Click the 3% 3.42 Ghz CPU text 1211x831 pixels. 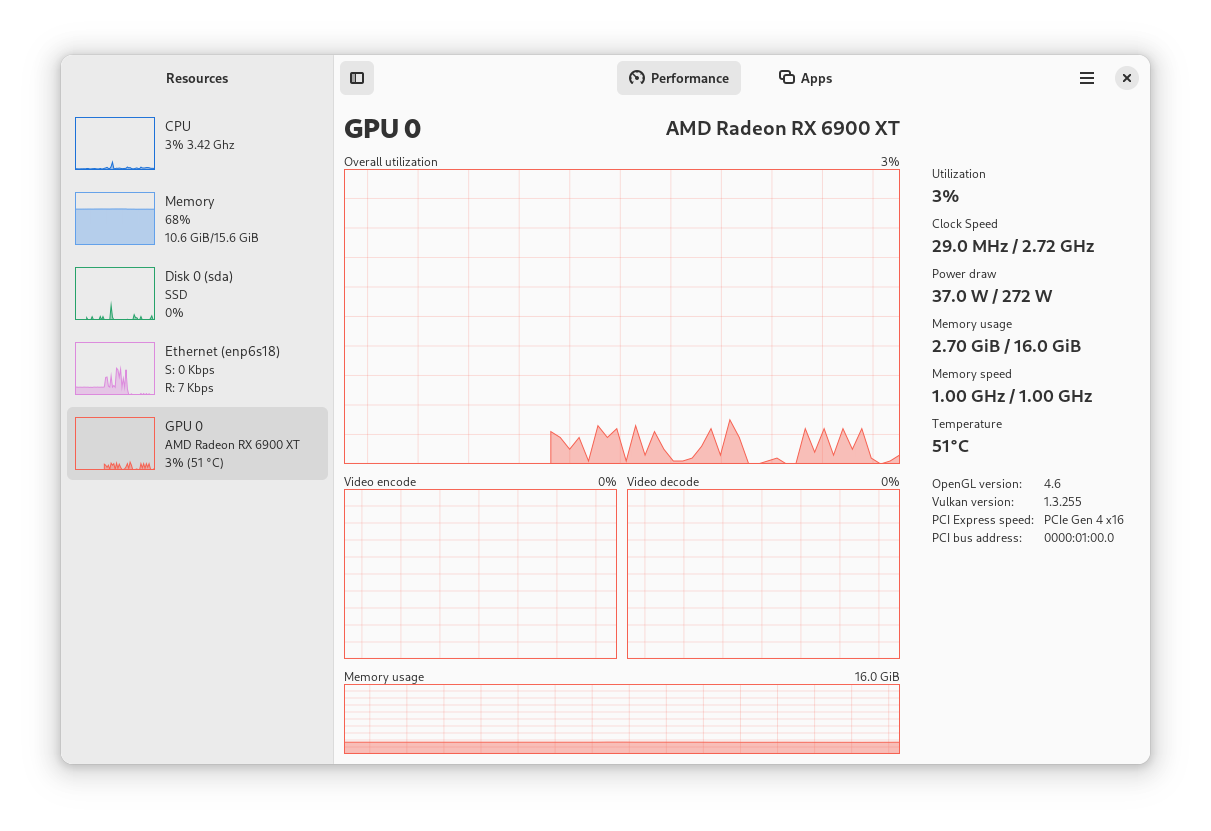[200, 145]
